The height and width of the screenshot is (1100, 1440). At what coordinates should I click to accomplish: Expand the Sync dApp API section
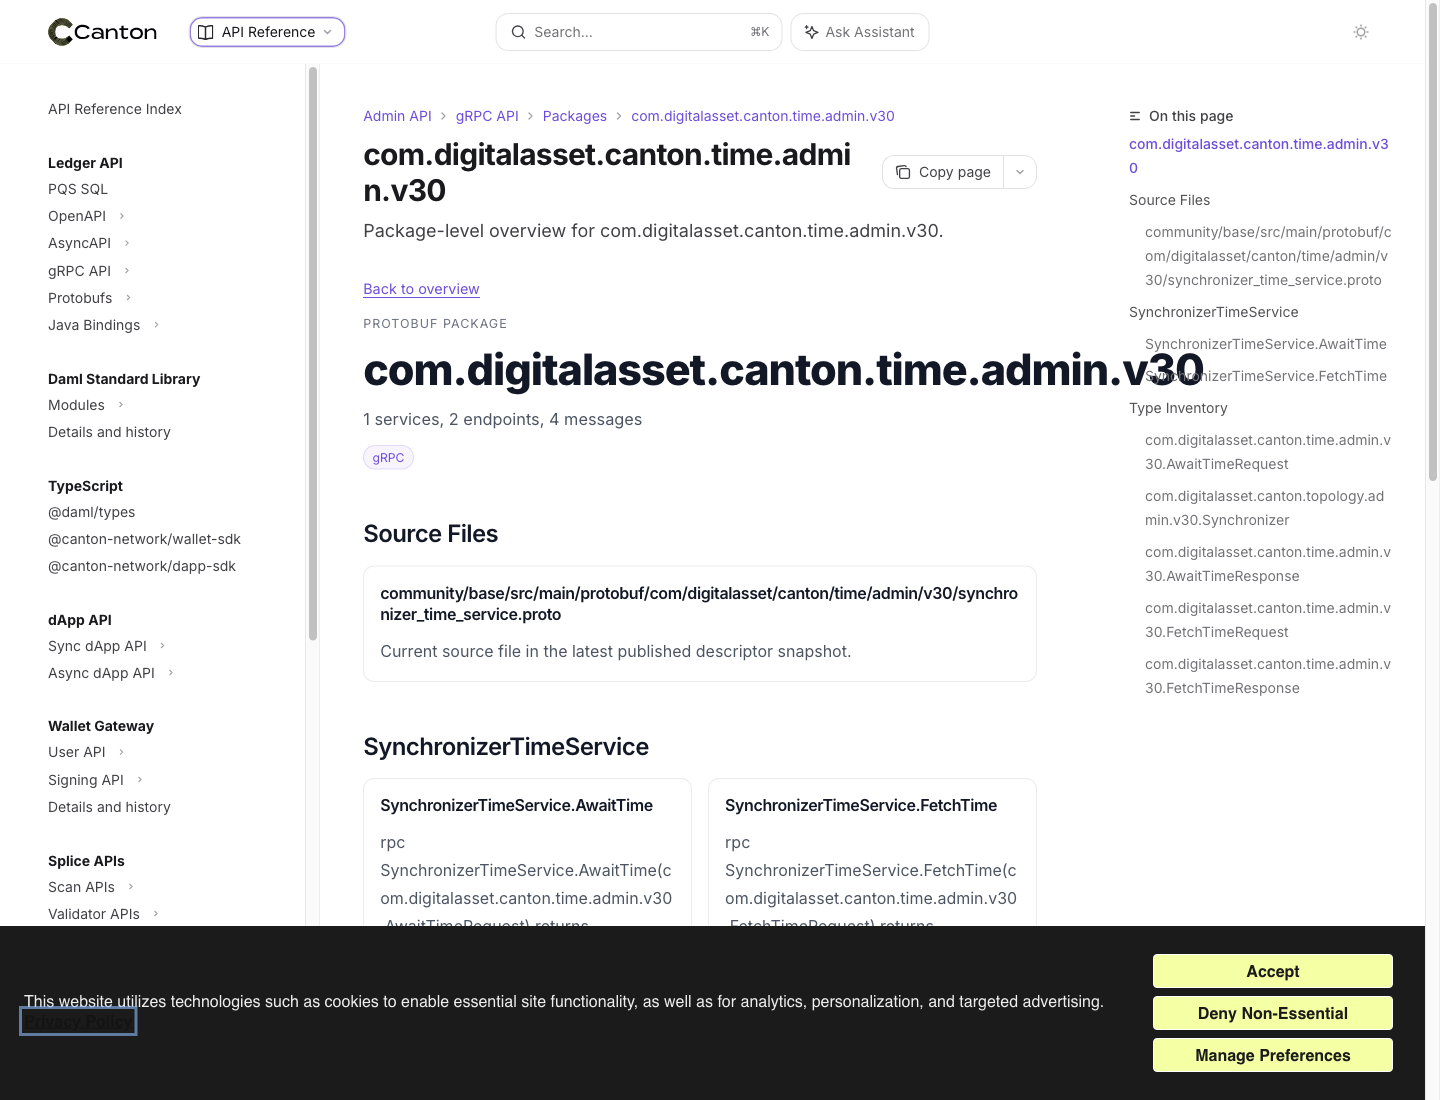click(163, 645)
